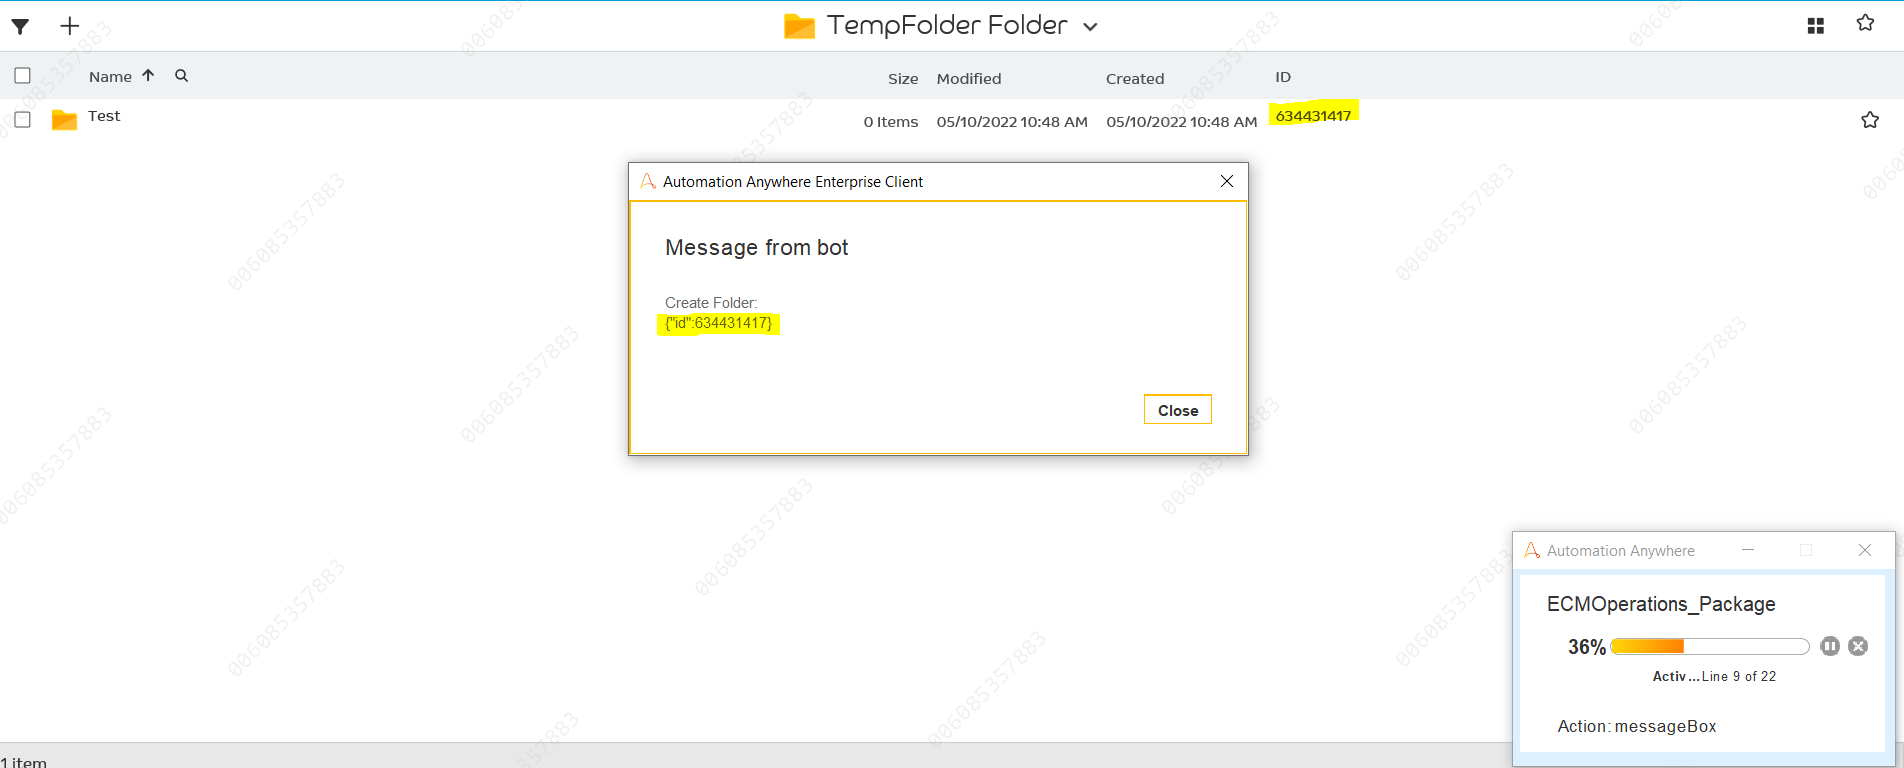Select the Test row Modified date cell
This screenshot has height=768, width=1904.
pos(1012,122)
